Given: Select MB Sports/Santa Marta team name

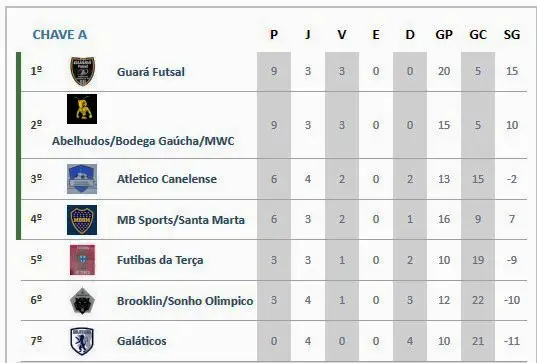Looking at the screenshot, I should click(181, 220).
